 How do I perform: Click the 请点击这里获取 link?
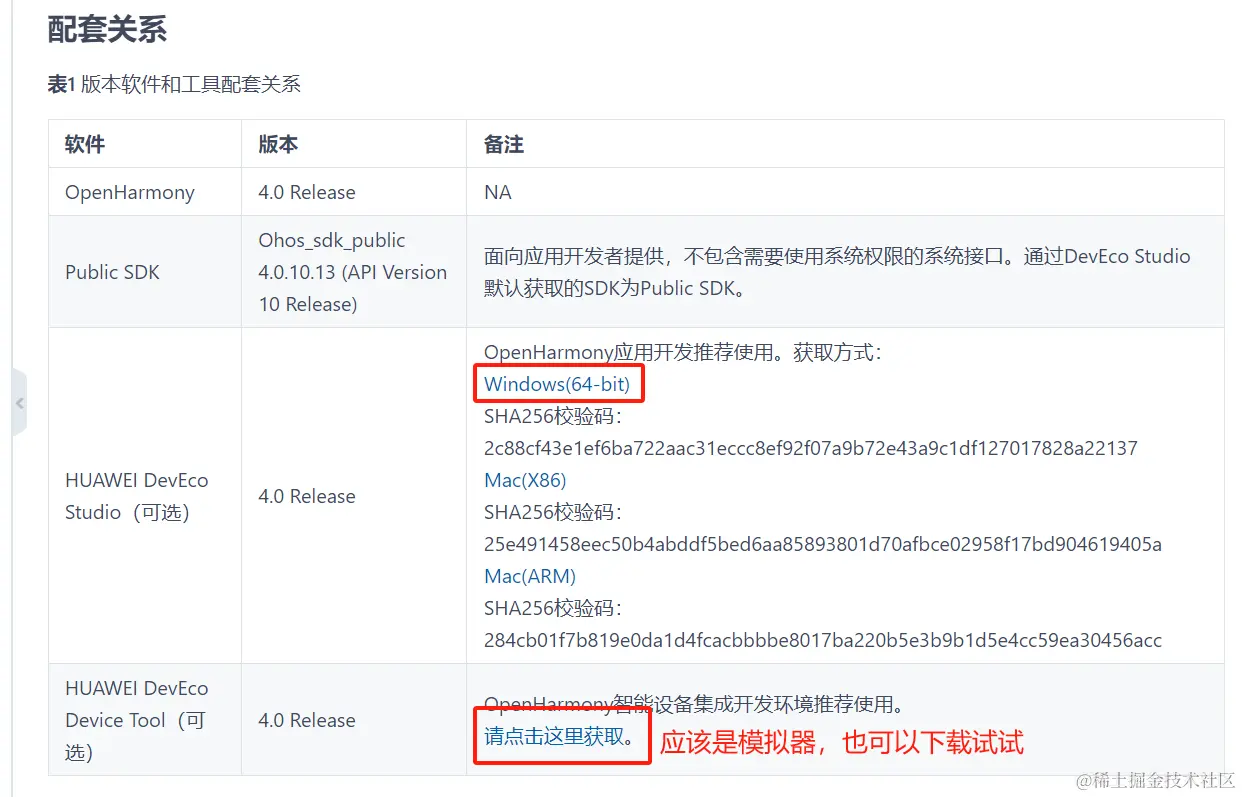(553, 737)
